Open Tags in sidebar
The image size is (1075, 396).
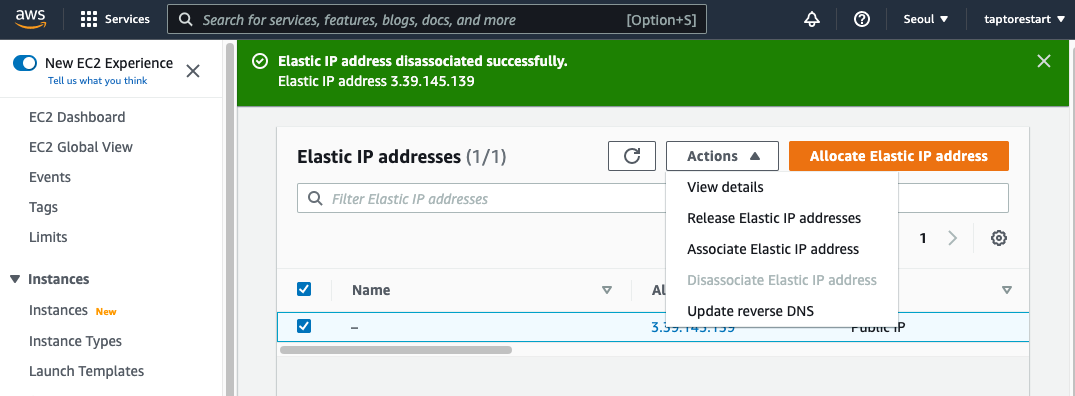[x=43, y=208]
